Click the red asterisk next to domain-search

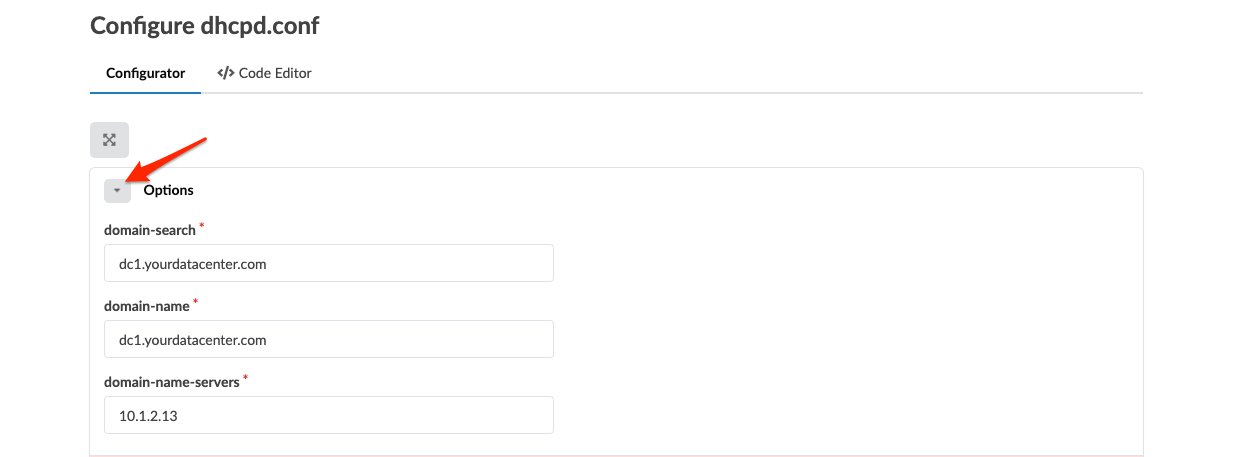tap(202, 227)
